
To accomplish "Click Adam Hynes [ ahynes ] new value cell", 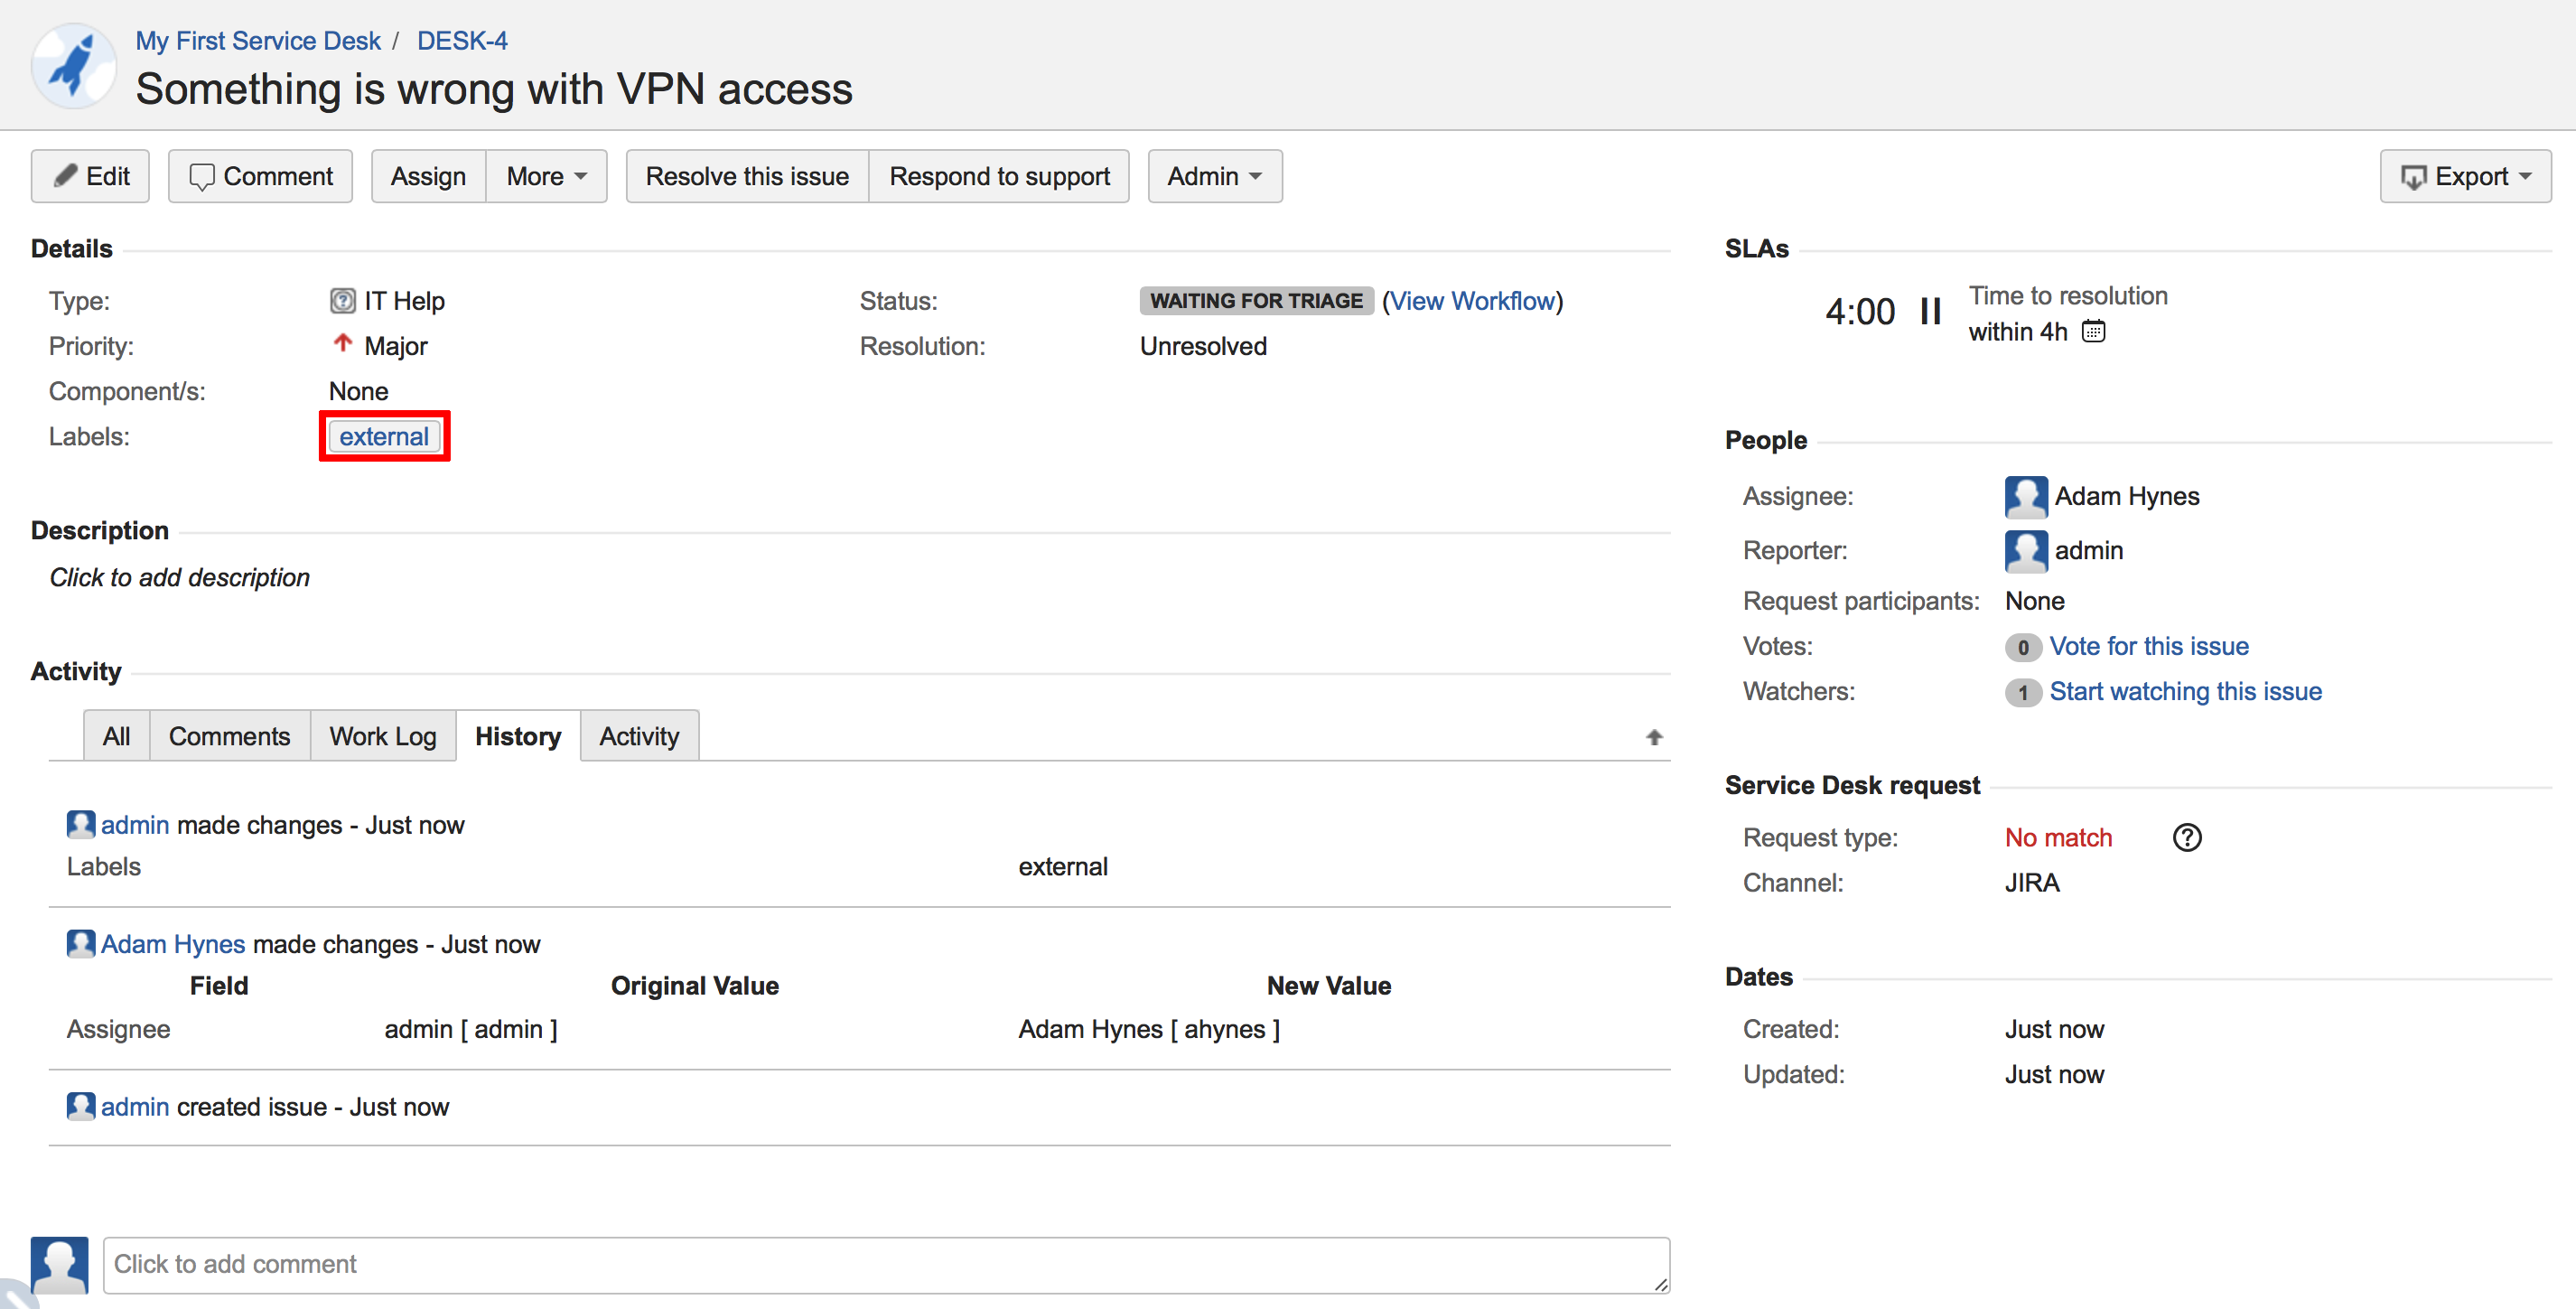I will click(x=1149, y=1029).
